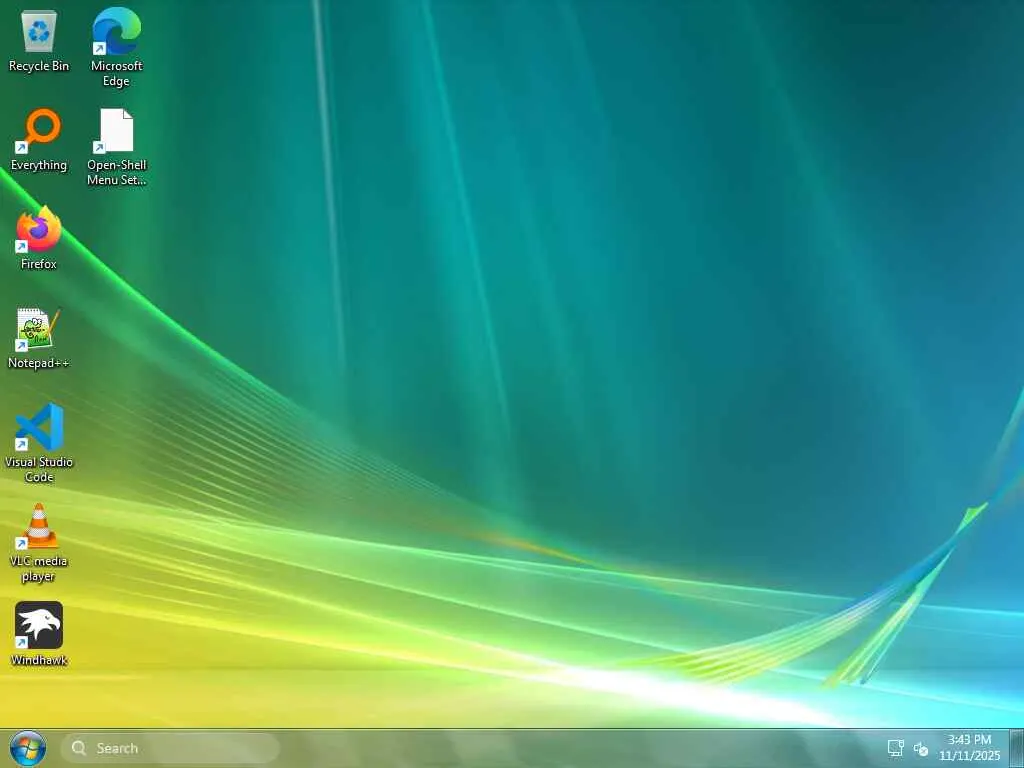Viewport: 1024px width, 768px height.
Task: Select the Firefox desktop shortcut
Action: [39, 238]
